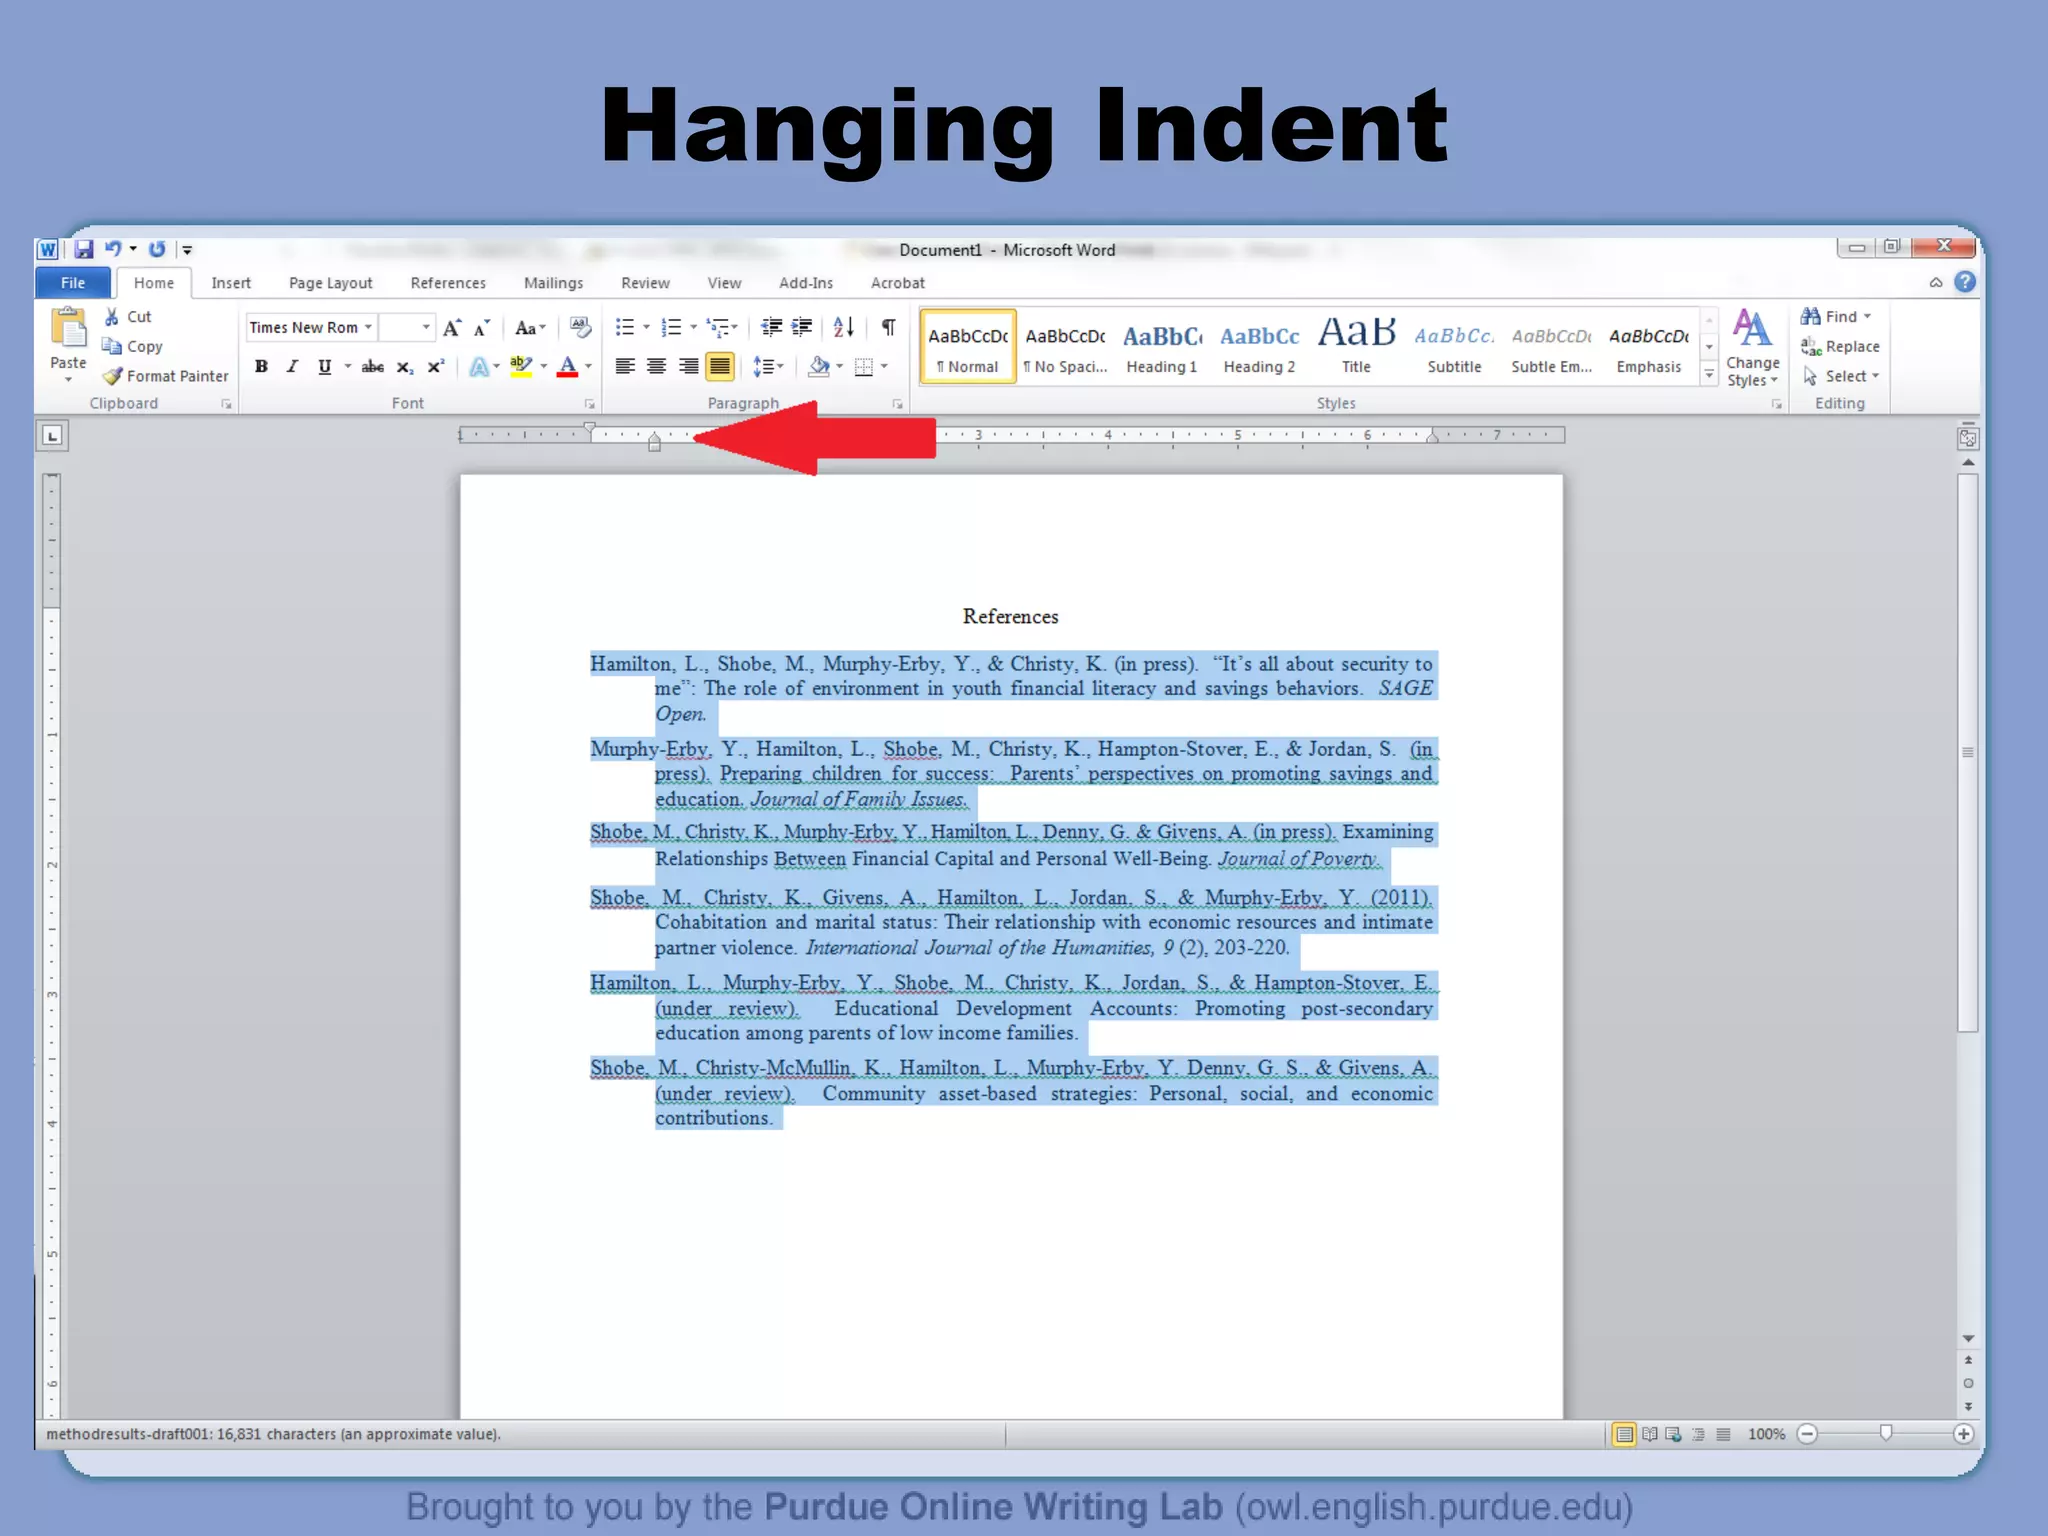Open the View tab
The height and width of the screenshot is (1536, 2048).
[724, 283]
